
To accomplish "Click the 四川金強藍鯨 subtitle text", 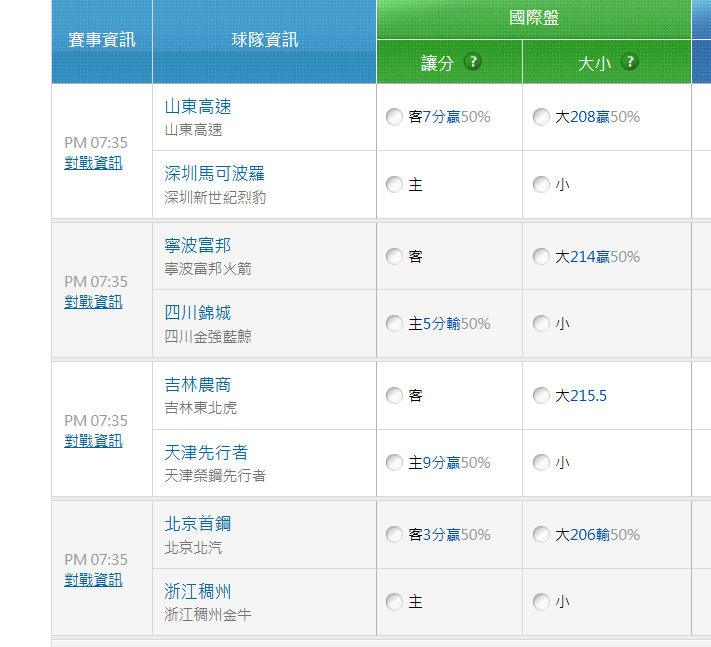I will pyautogui.click(x=208, y=336).
